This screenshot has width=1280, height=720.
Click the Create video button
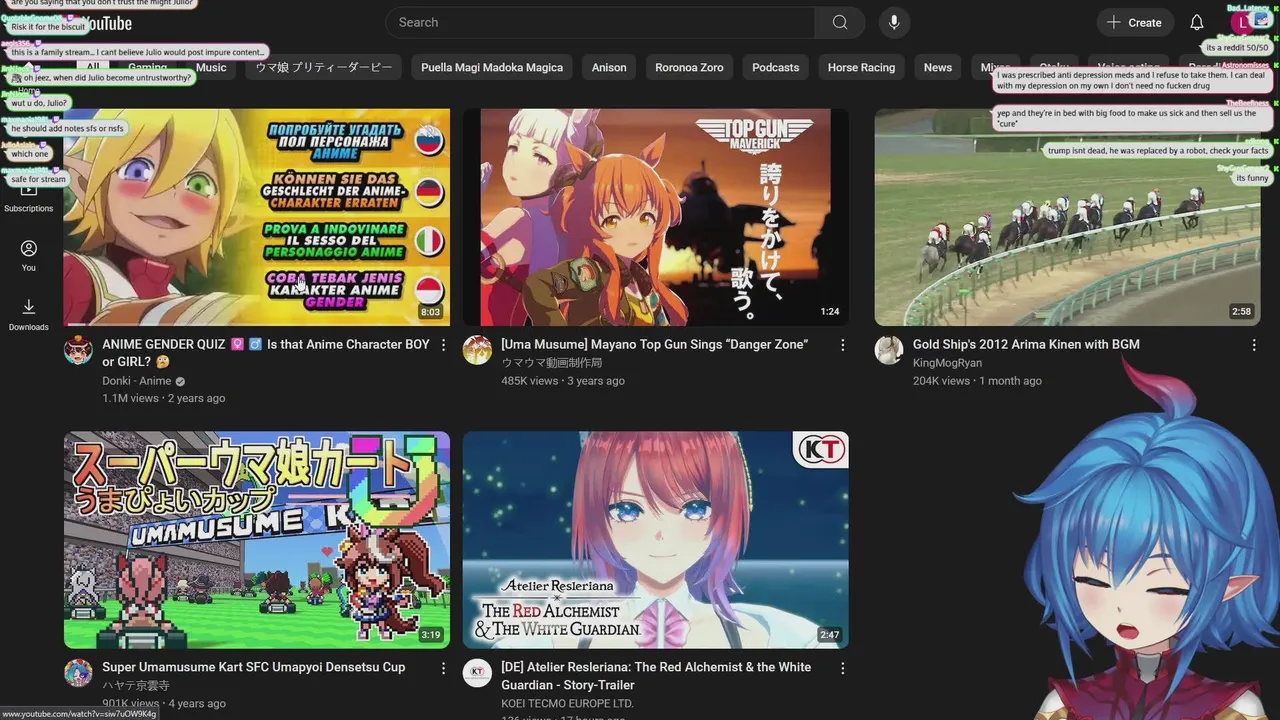click(1134, 22)
